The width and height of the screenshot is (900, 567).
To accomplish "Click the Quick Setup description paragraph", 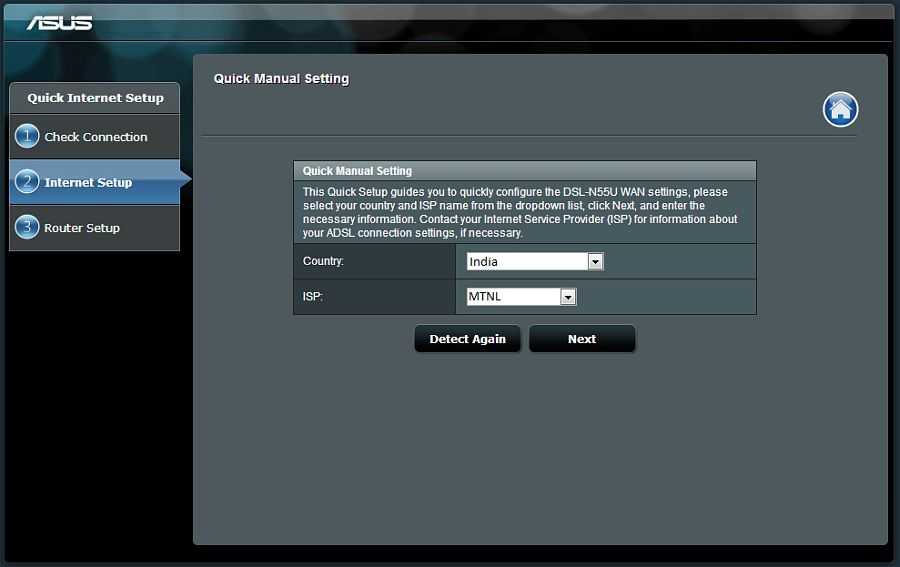I will [520, 212].
